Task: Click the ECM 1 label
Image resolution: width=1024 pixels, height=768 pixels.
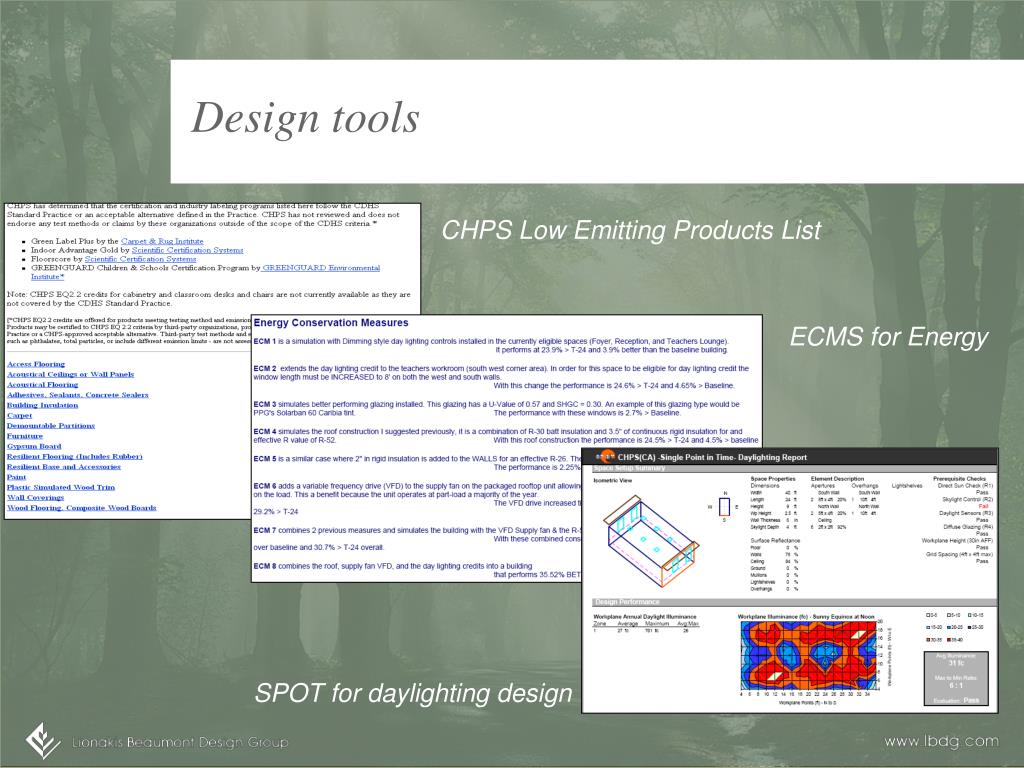Action: (264, 341)
